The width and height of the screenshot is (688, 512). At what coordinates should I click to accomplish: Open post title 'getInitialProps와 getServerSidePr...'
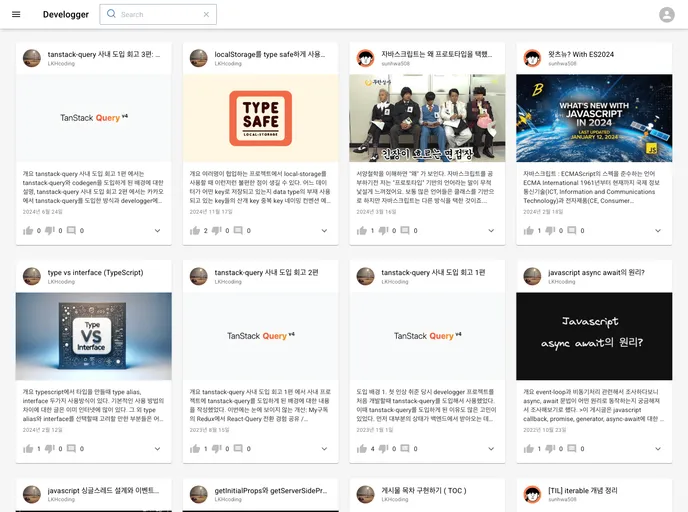[x=271, y=491]
